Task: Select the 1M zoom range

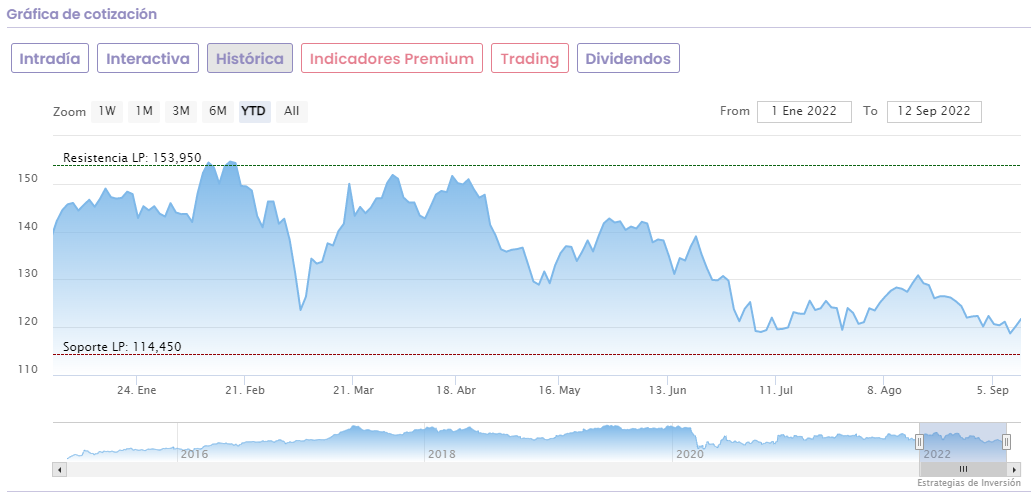Action: [x=144, y=111]
